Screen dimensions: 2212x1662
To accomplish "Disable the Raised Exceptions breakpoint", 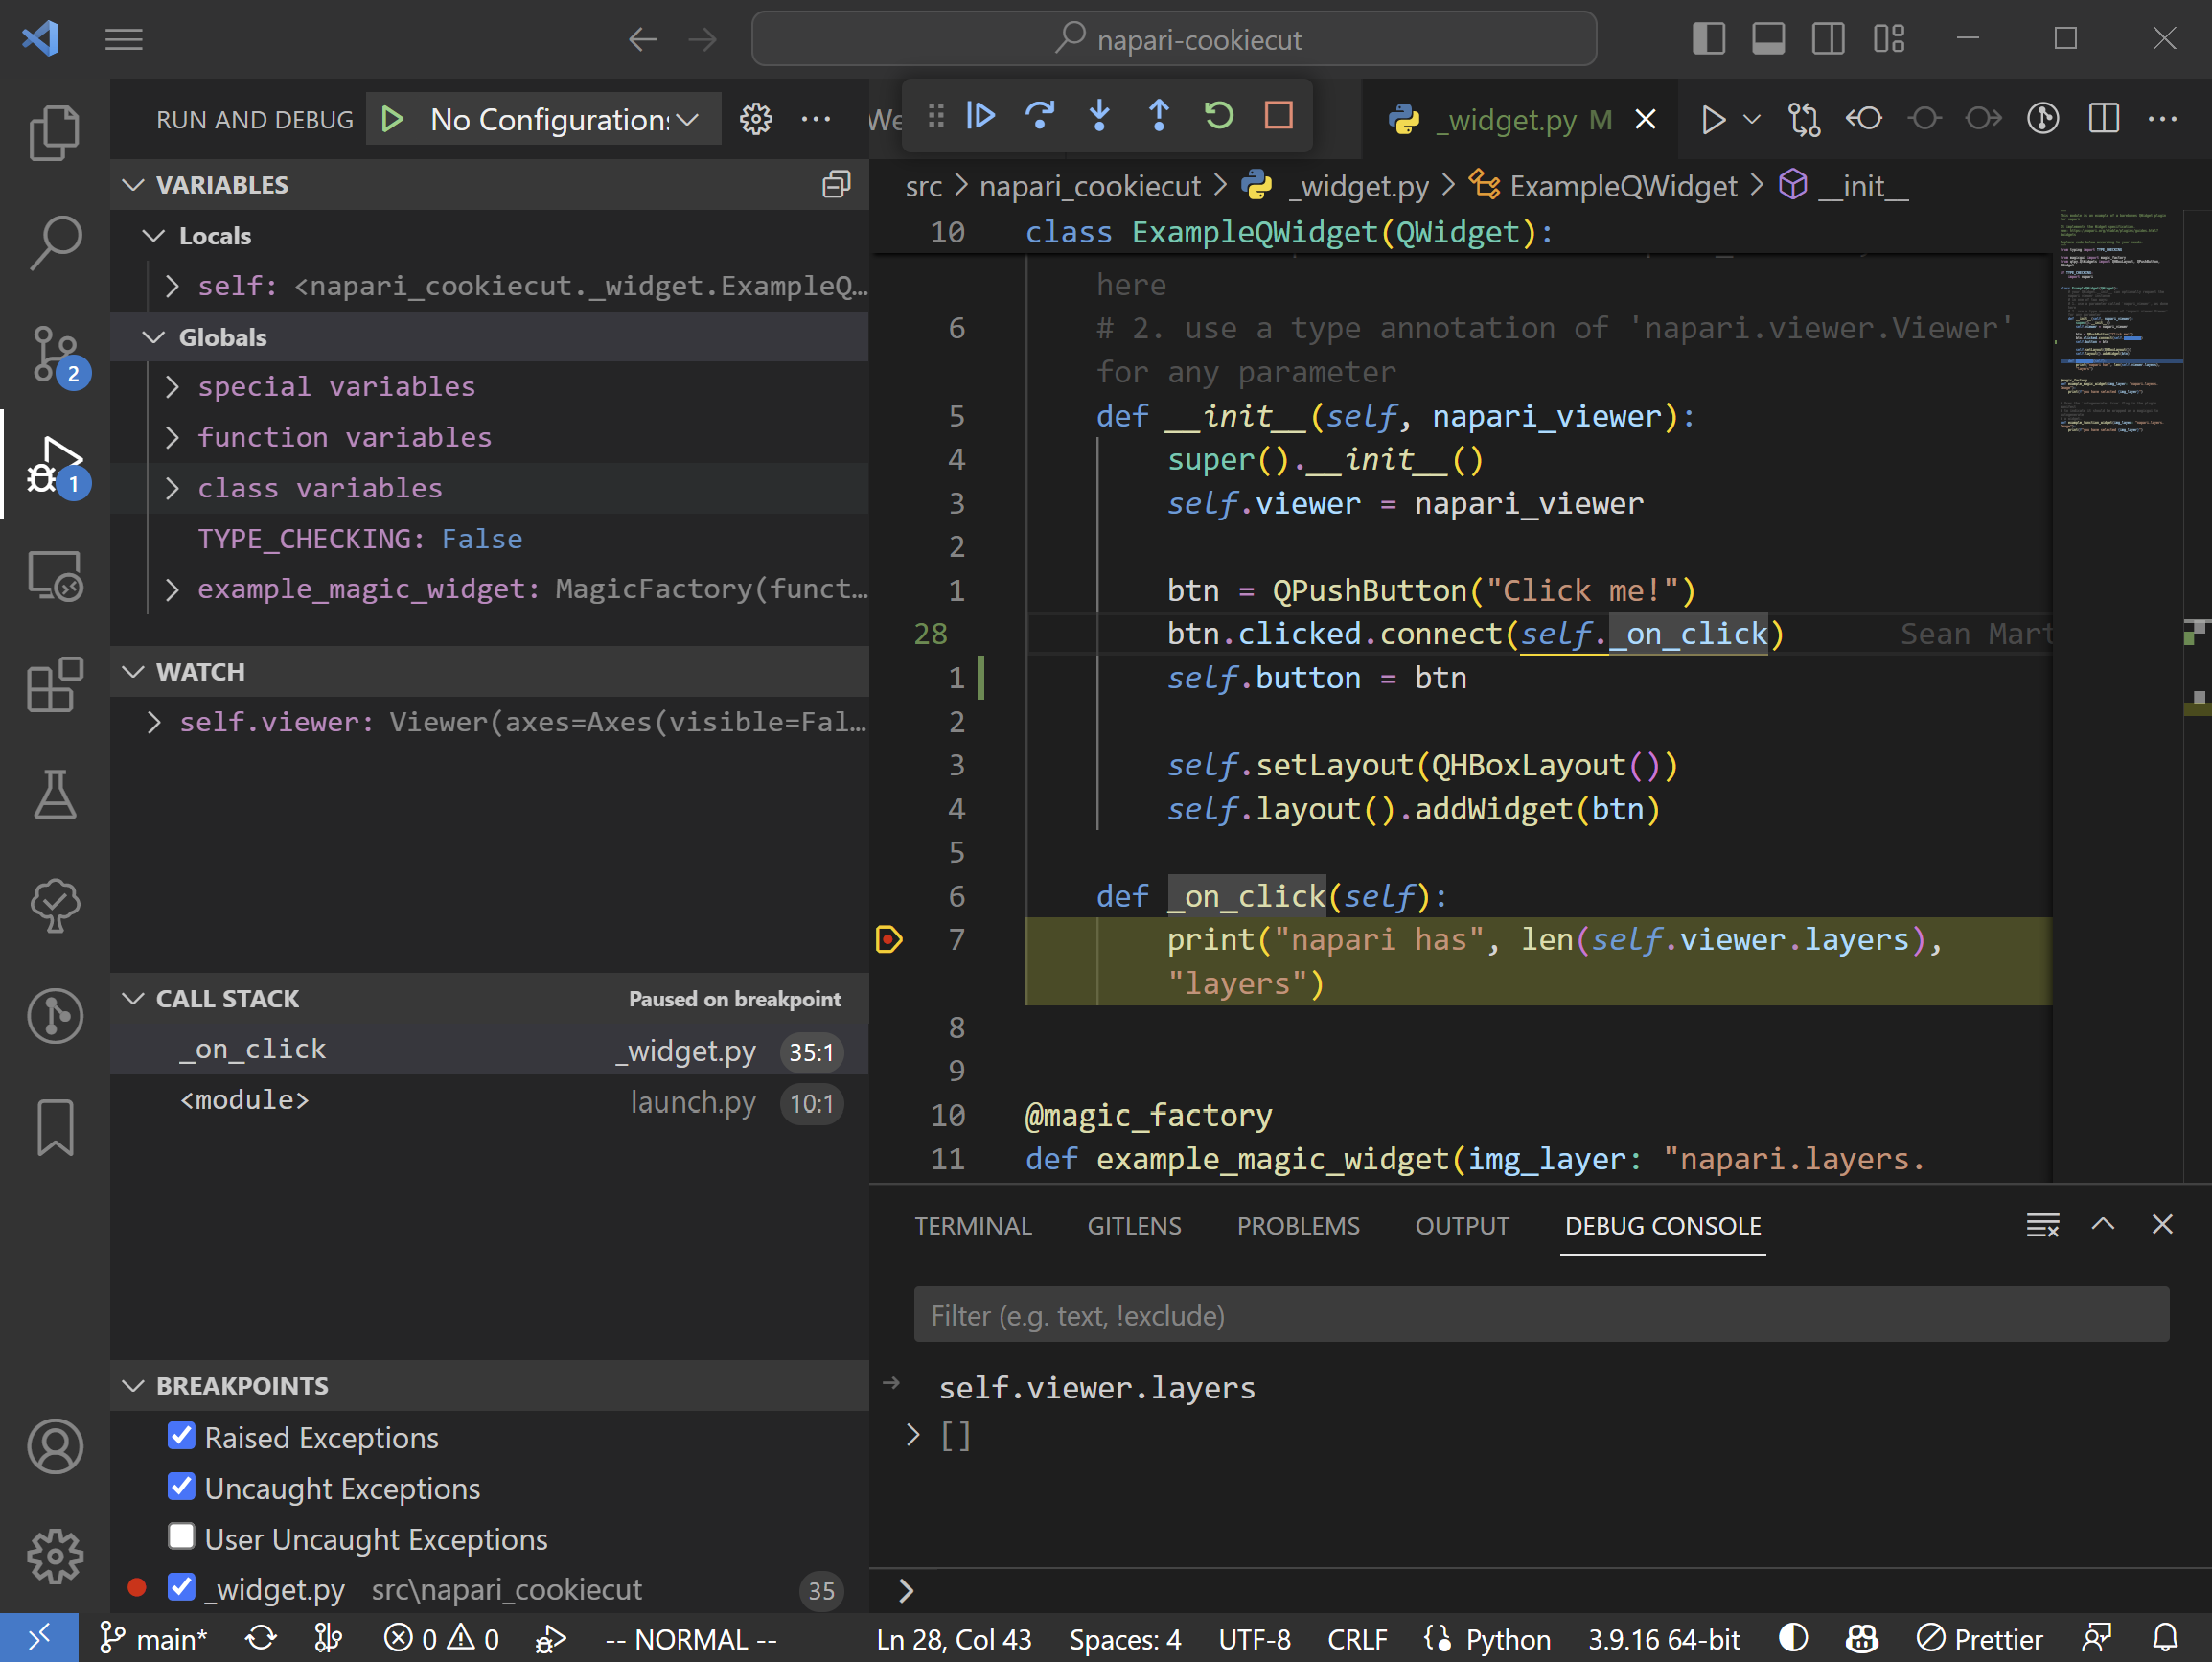I will [181, 1437].
